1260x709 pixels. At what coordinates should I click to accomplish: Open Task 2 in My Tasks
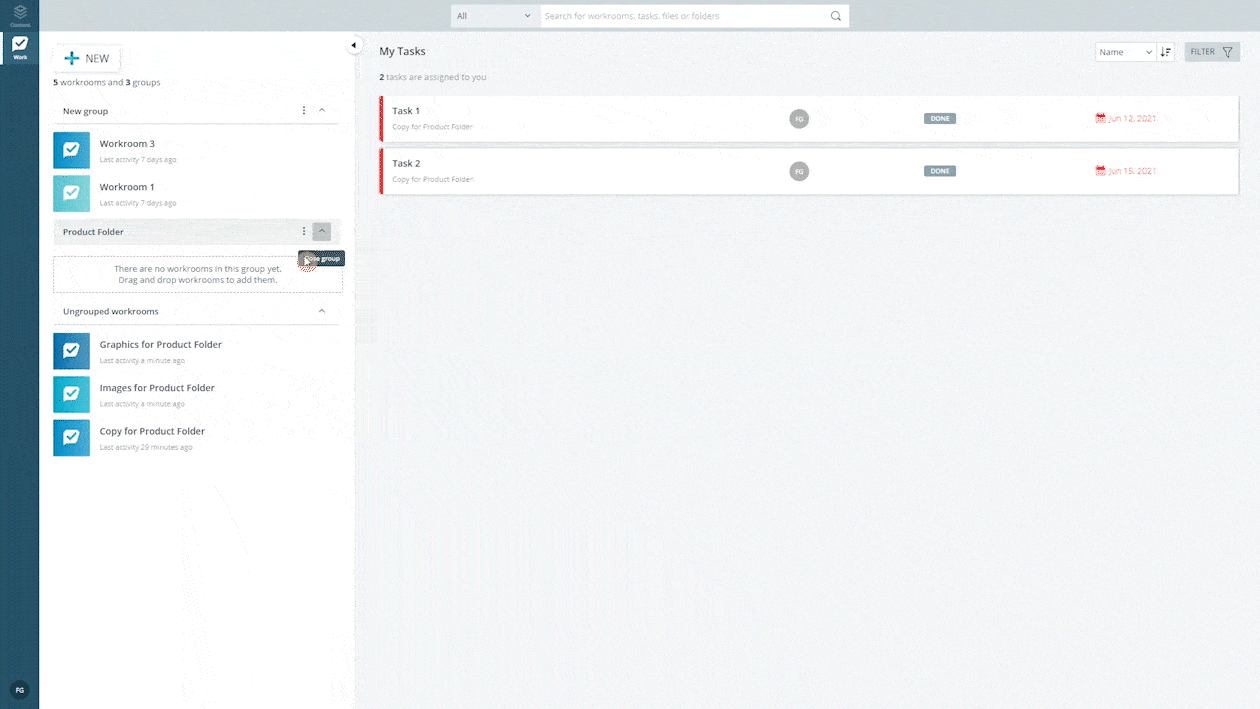pos(406,164)
